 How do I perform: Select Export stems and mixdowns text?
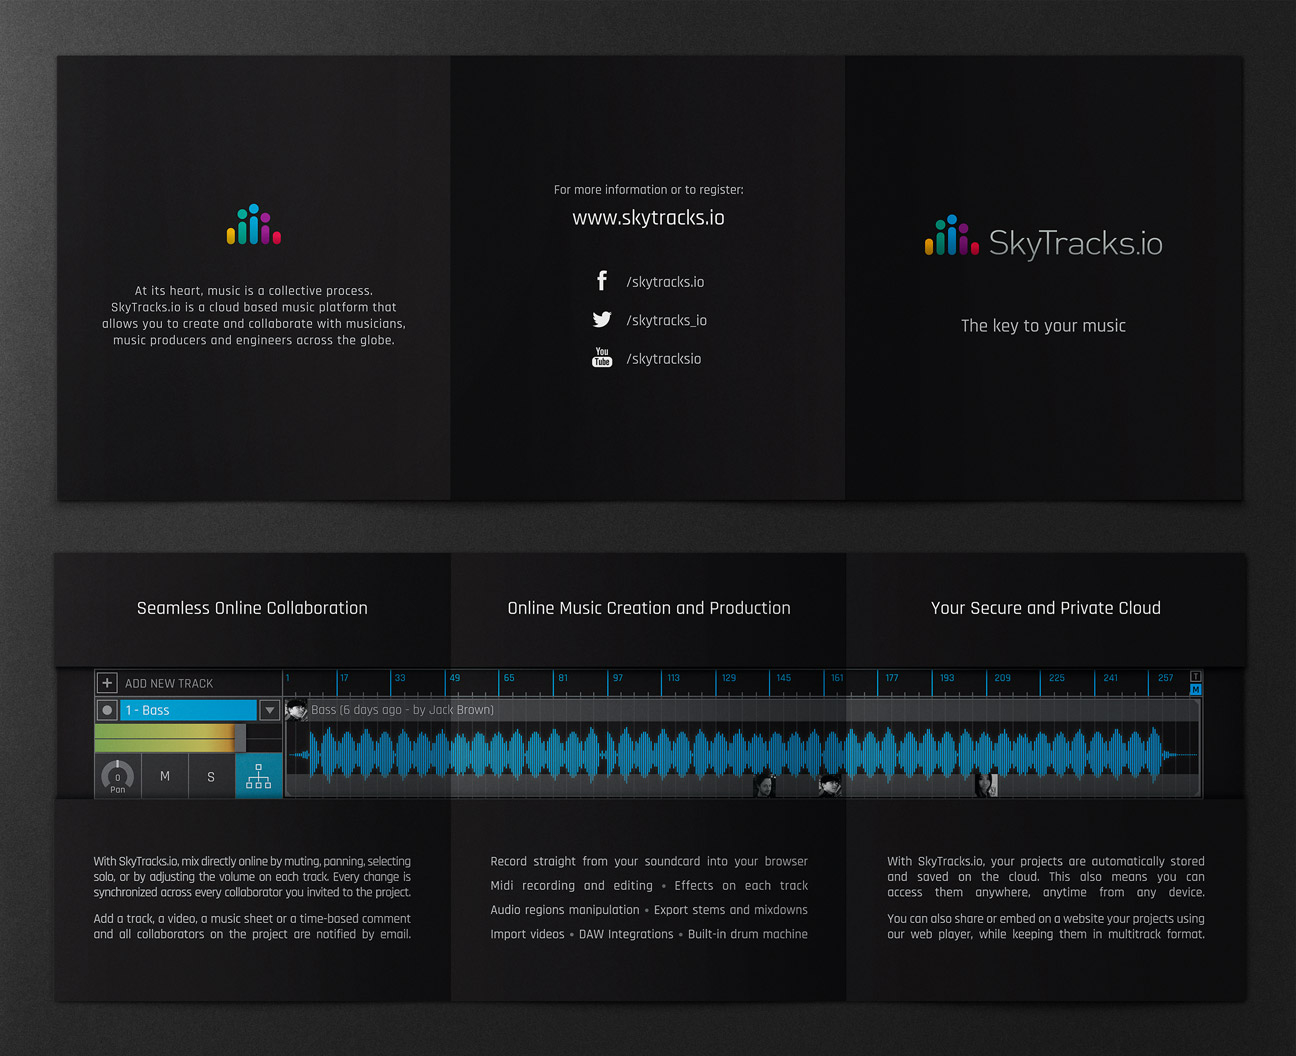(x=731, y=910)
